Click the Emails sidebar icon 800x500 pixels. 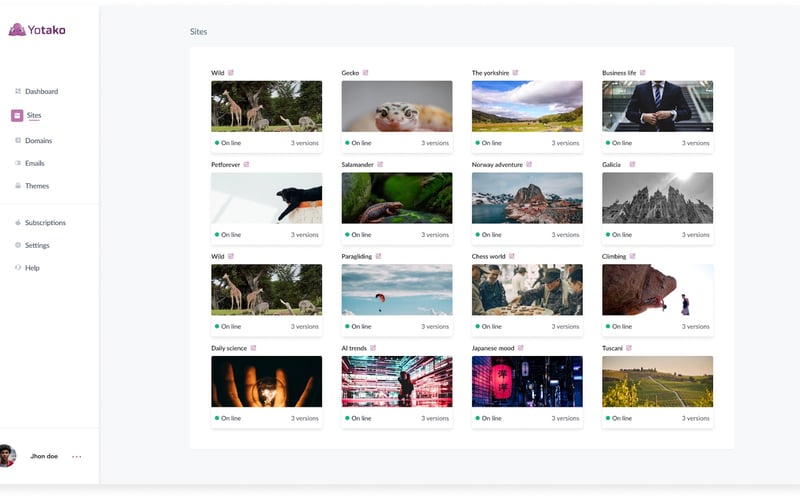click(18, 163)
